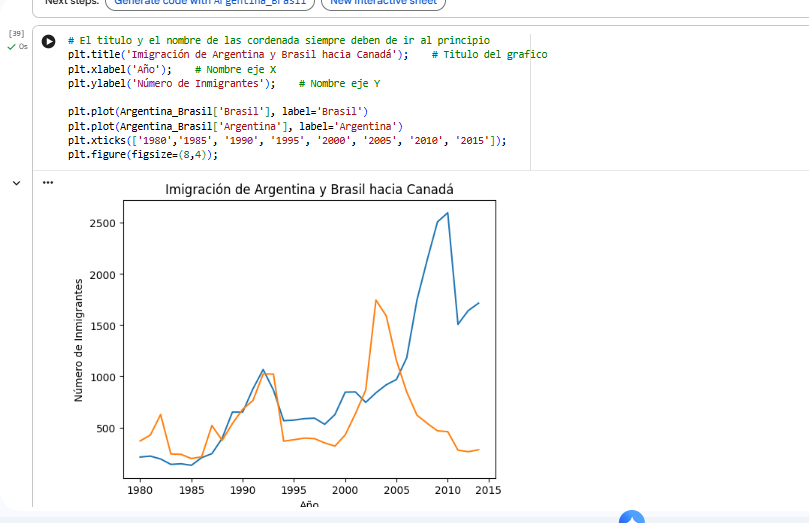This screenshot has height=523, width=809.
Task: Click the blue assistant icon at the bottom
Action: [x=632, y=516]
